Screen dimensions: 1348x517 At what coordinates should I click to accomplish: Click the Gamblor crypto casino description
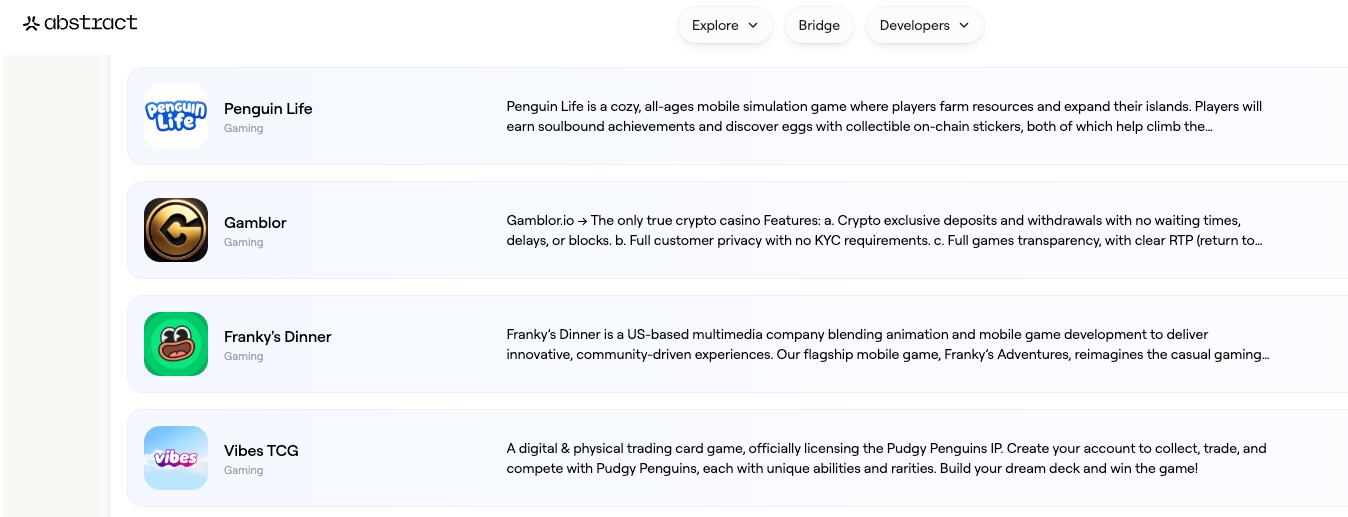click(884, 231)
